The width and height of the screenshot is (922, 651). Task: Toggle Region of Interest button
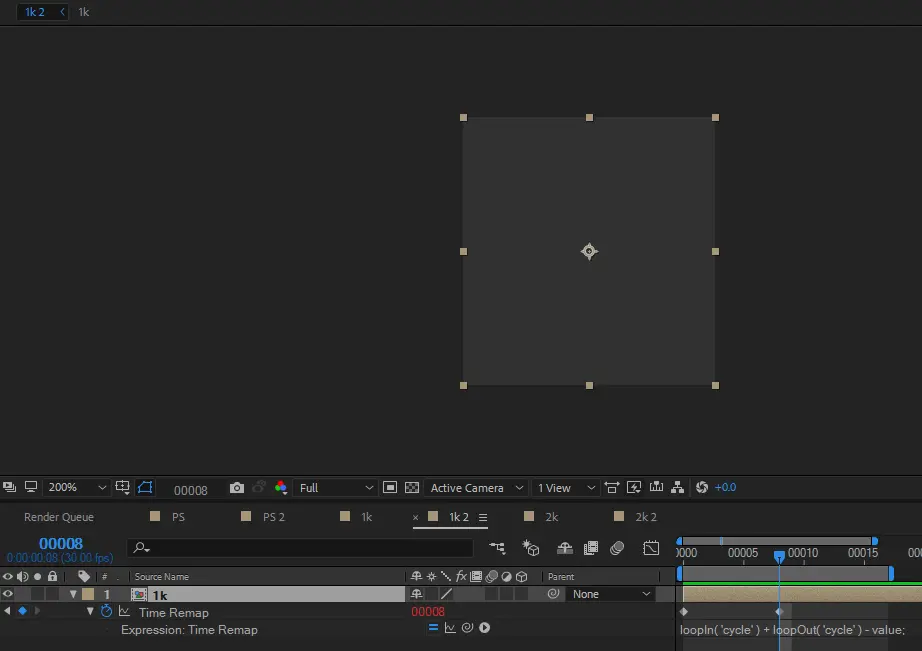pos(390,488)
